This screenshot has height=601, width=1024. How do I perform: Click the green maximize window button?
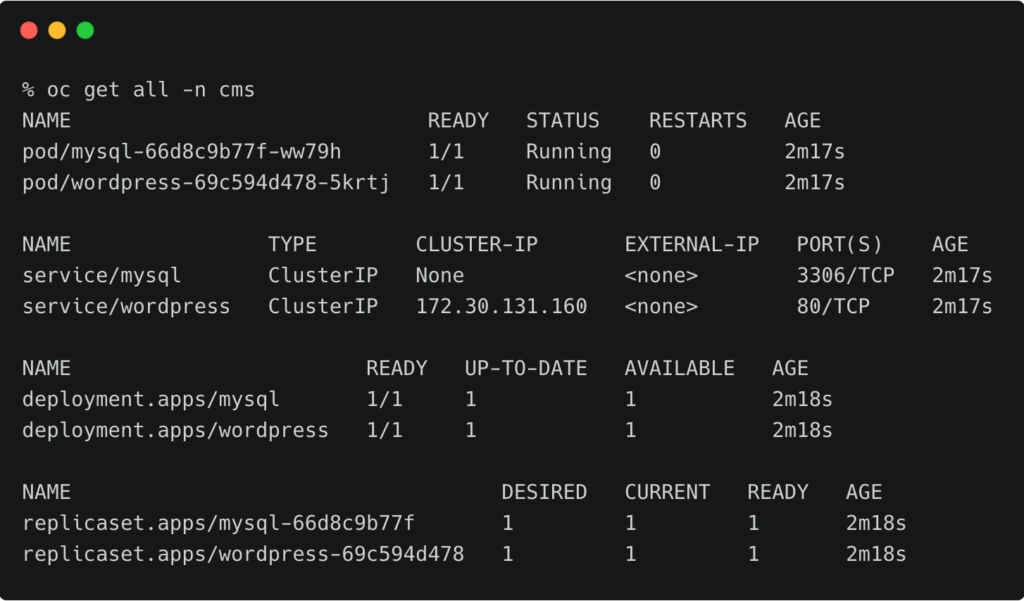(85, 30)
